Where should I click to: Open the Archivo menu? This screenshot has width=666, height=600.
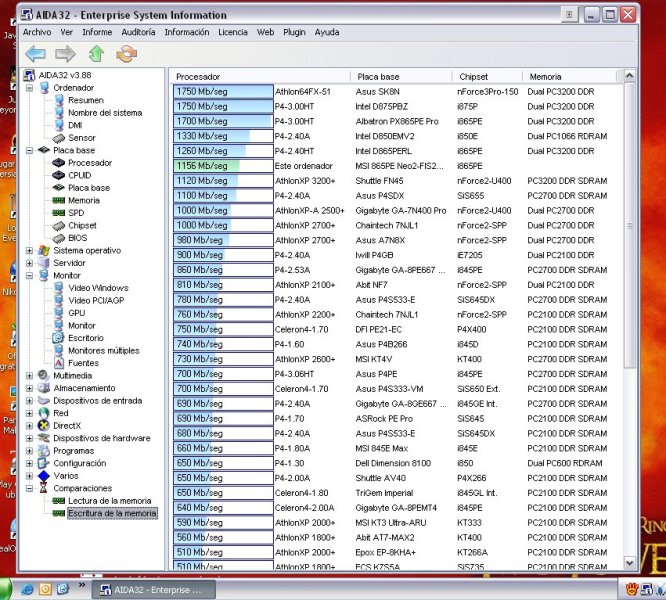tap(37, 32)
